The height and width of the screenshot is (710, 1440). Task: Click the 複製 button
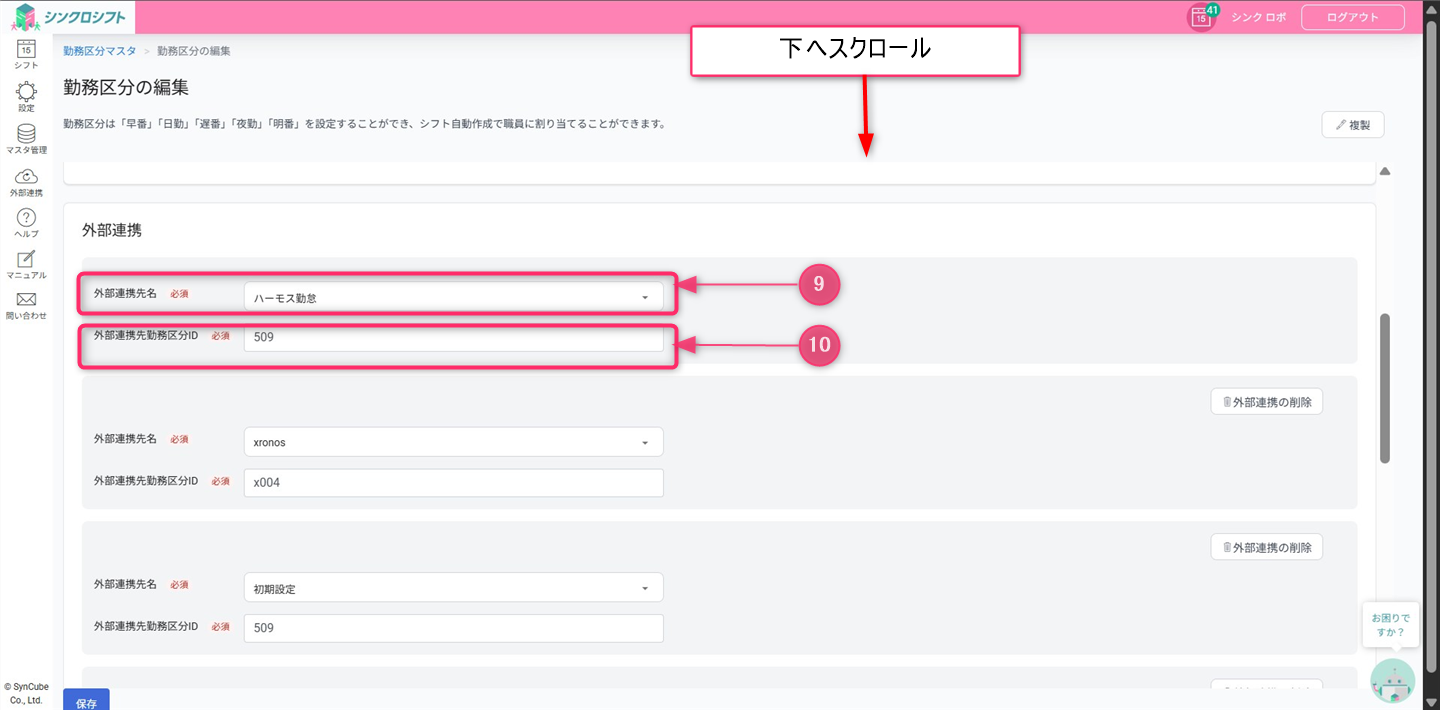tap(1353, 125)
